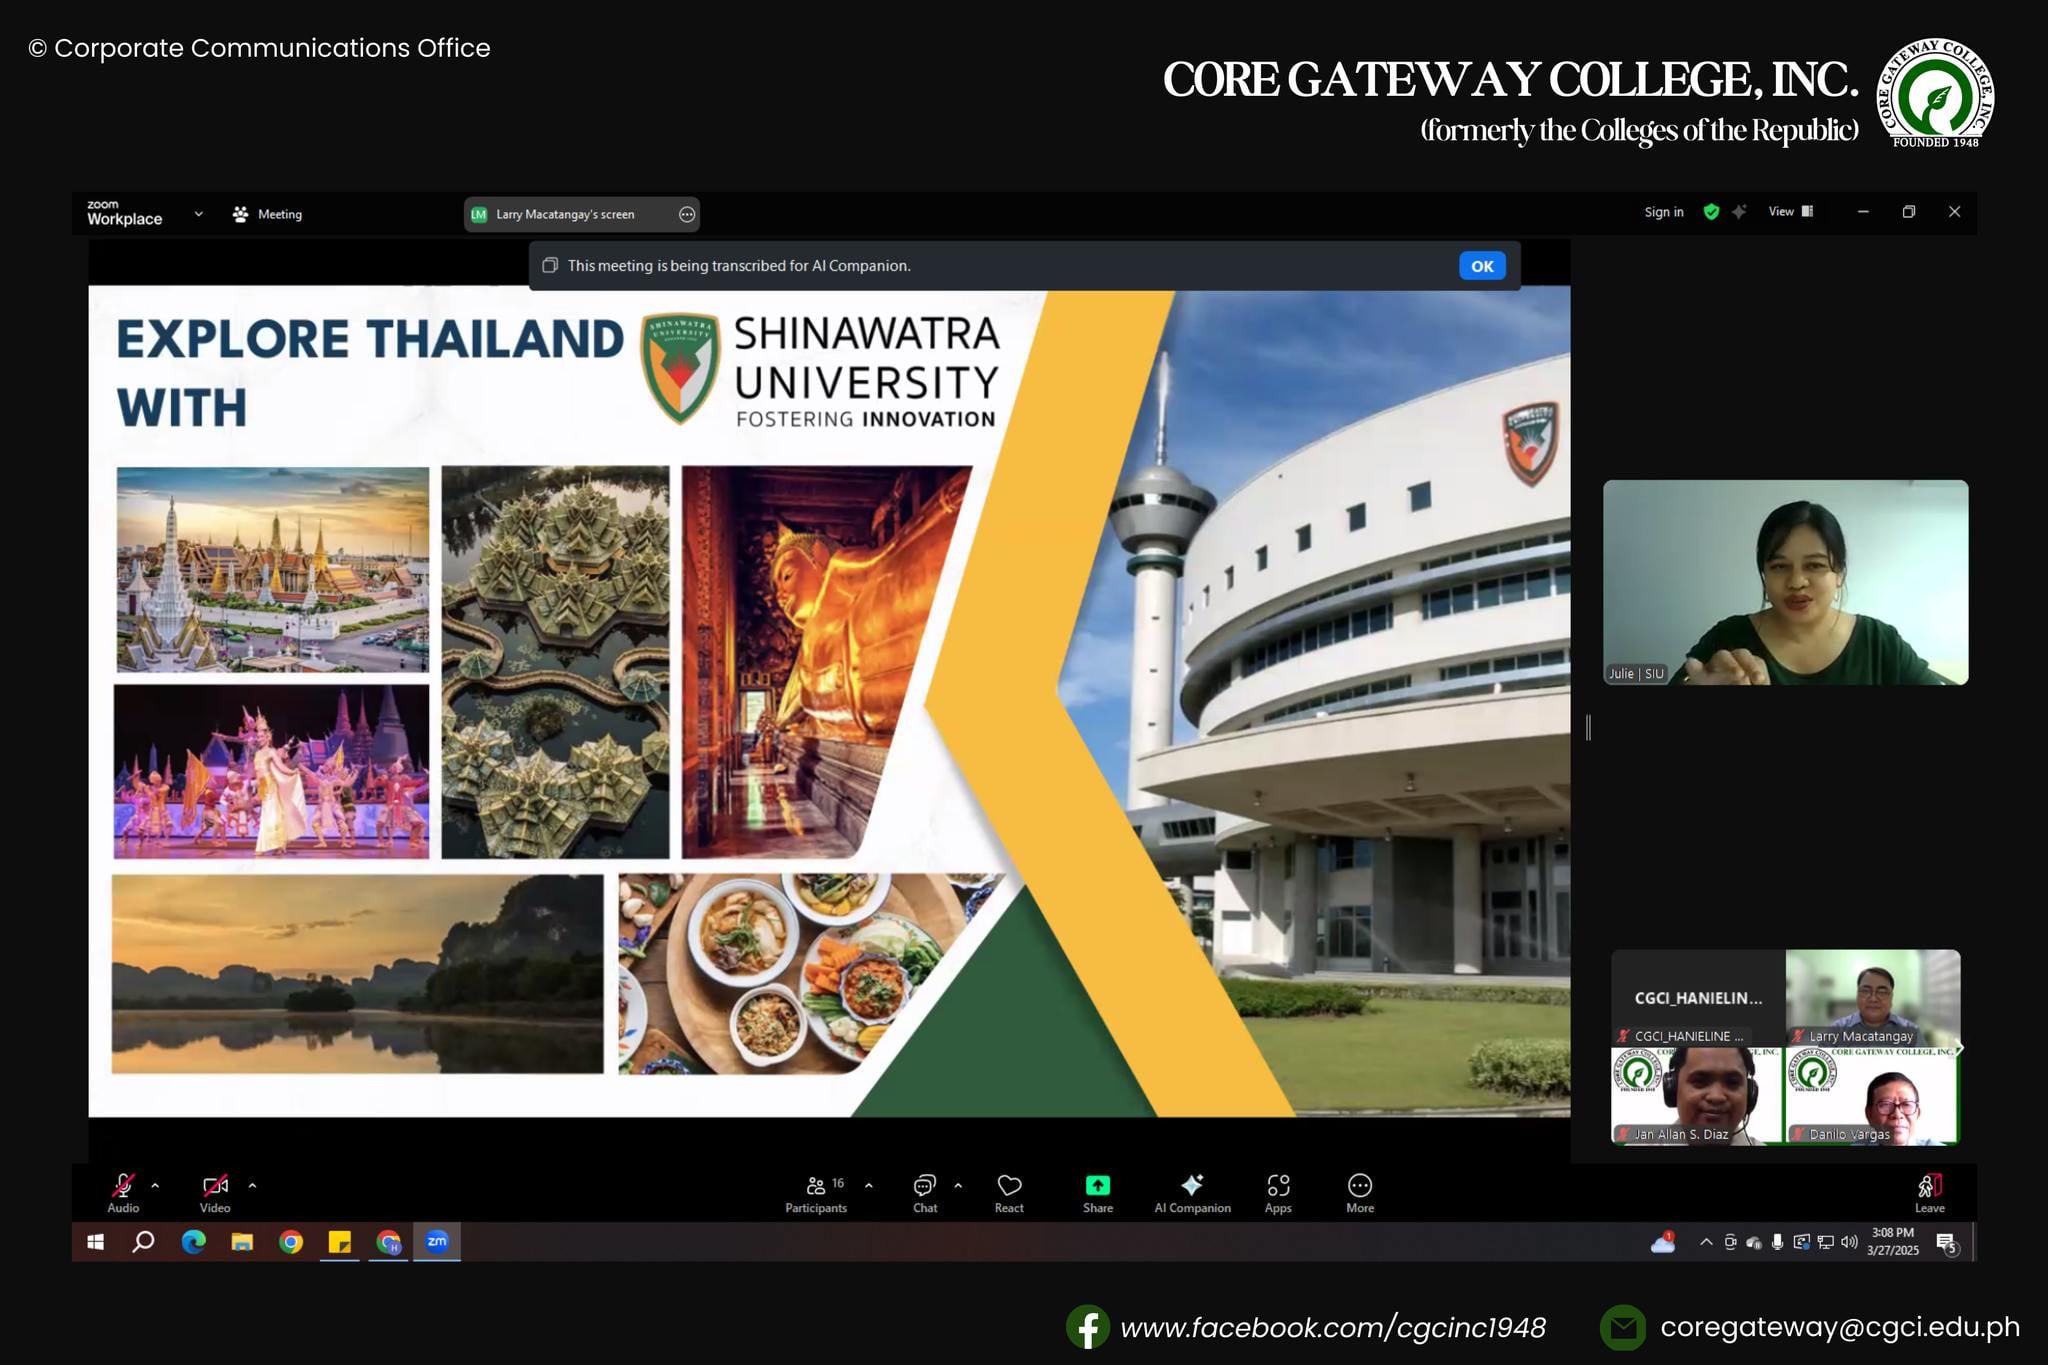Image resolution: width=2048 pixels, height=1365 pixels.
Task: Open the React reactions menu
Action: [1009, 1190]
